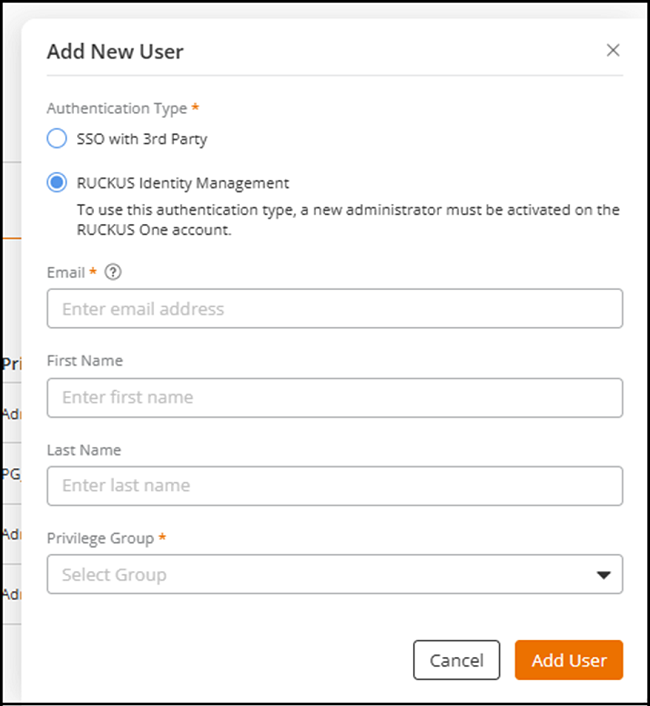Click into the Enter first name field
Viewport: 650px width, 706px height.
point(334,397)
